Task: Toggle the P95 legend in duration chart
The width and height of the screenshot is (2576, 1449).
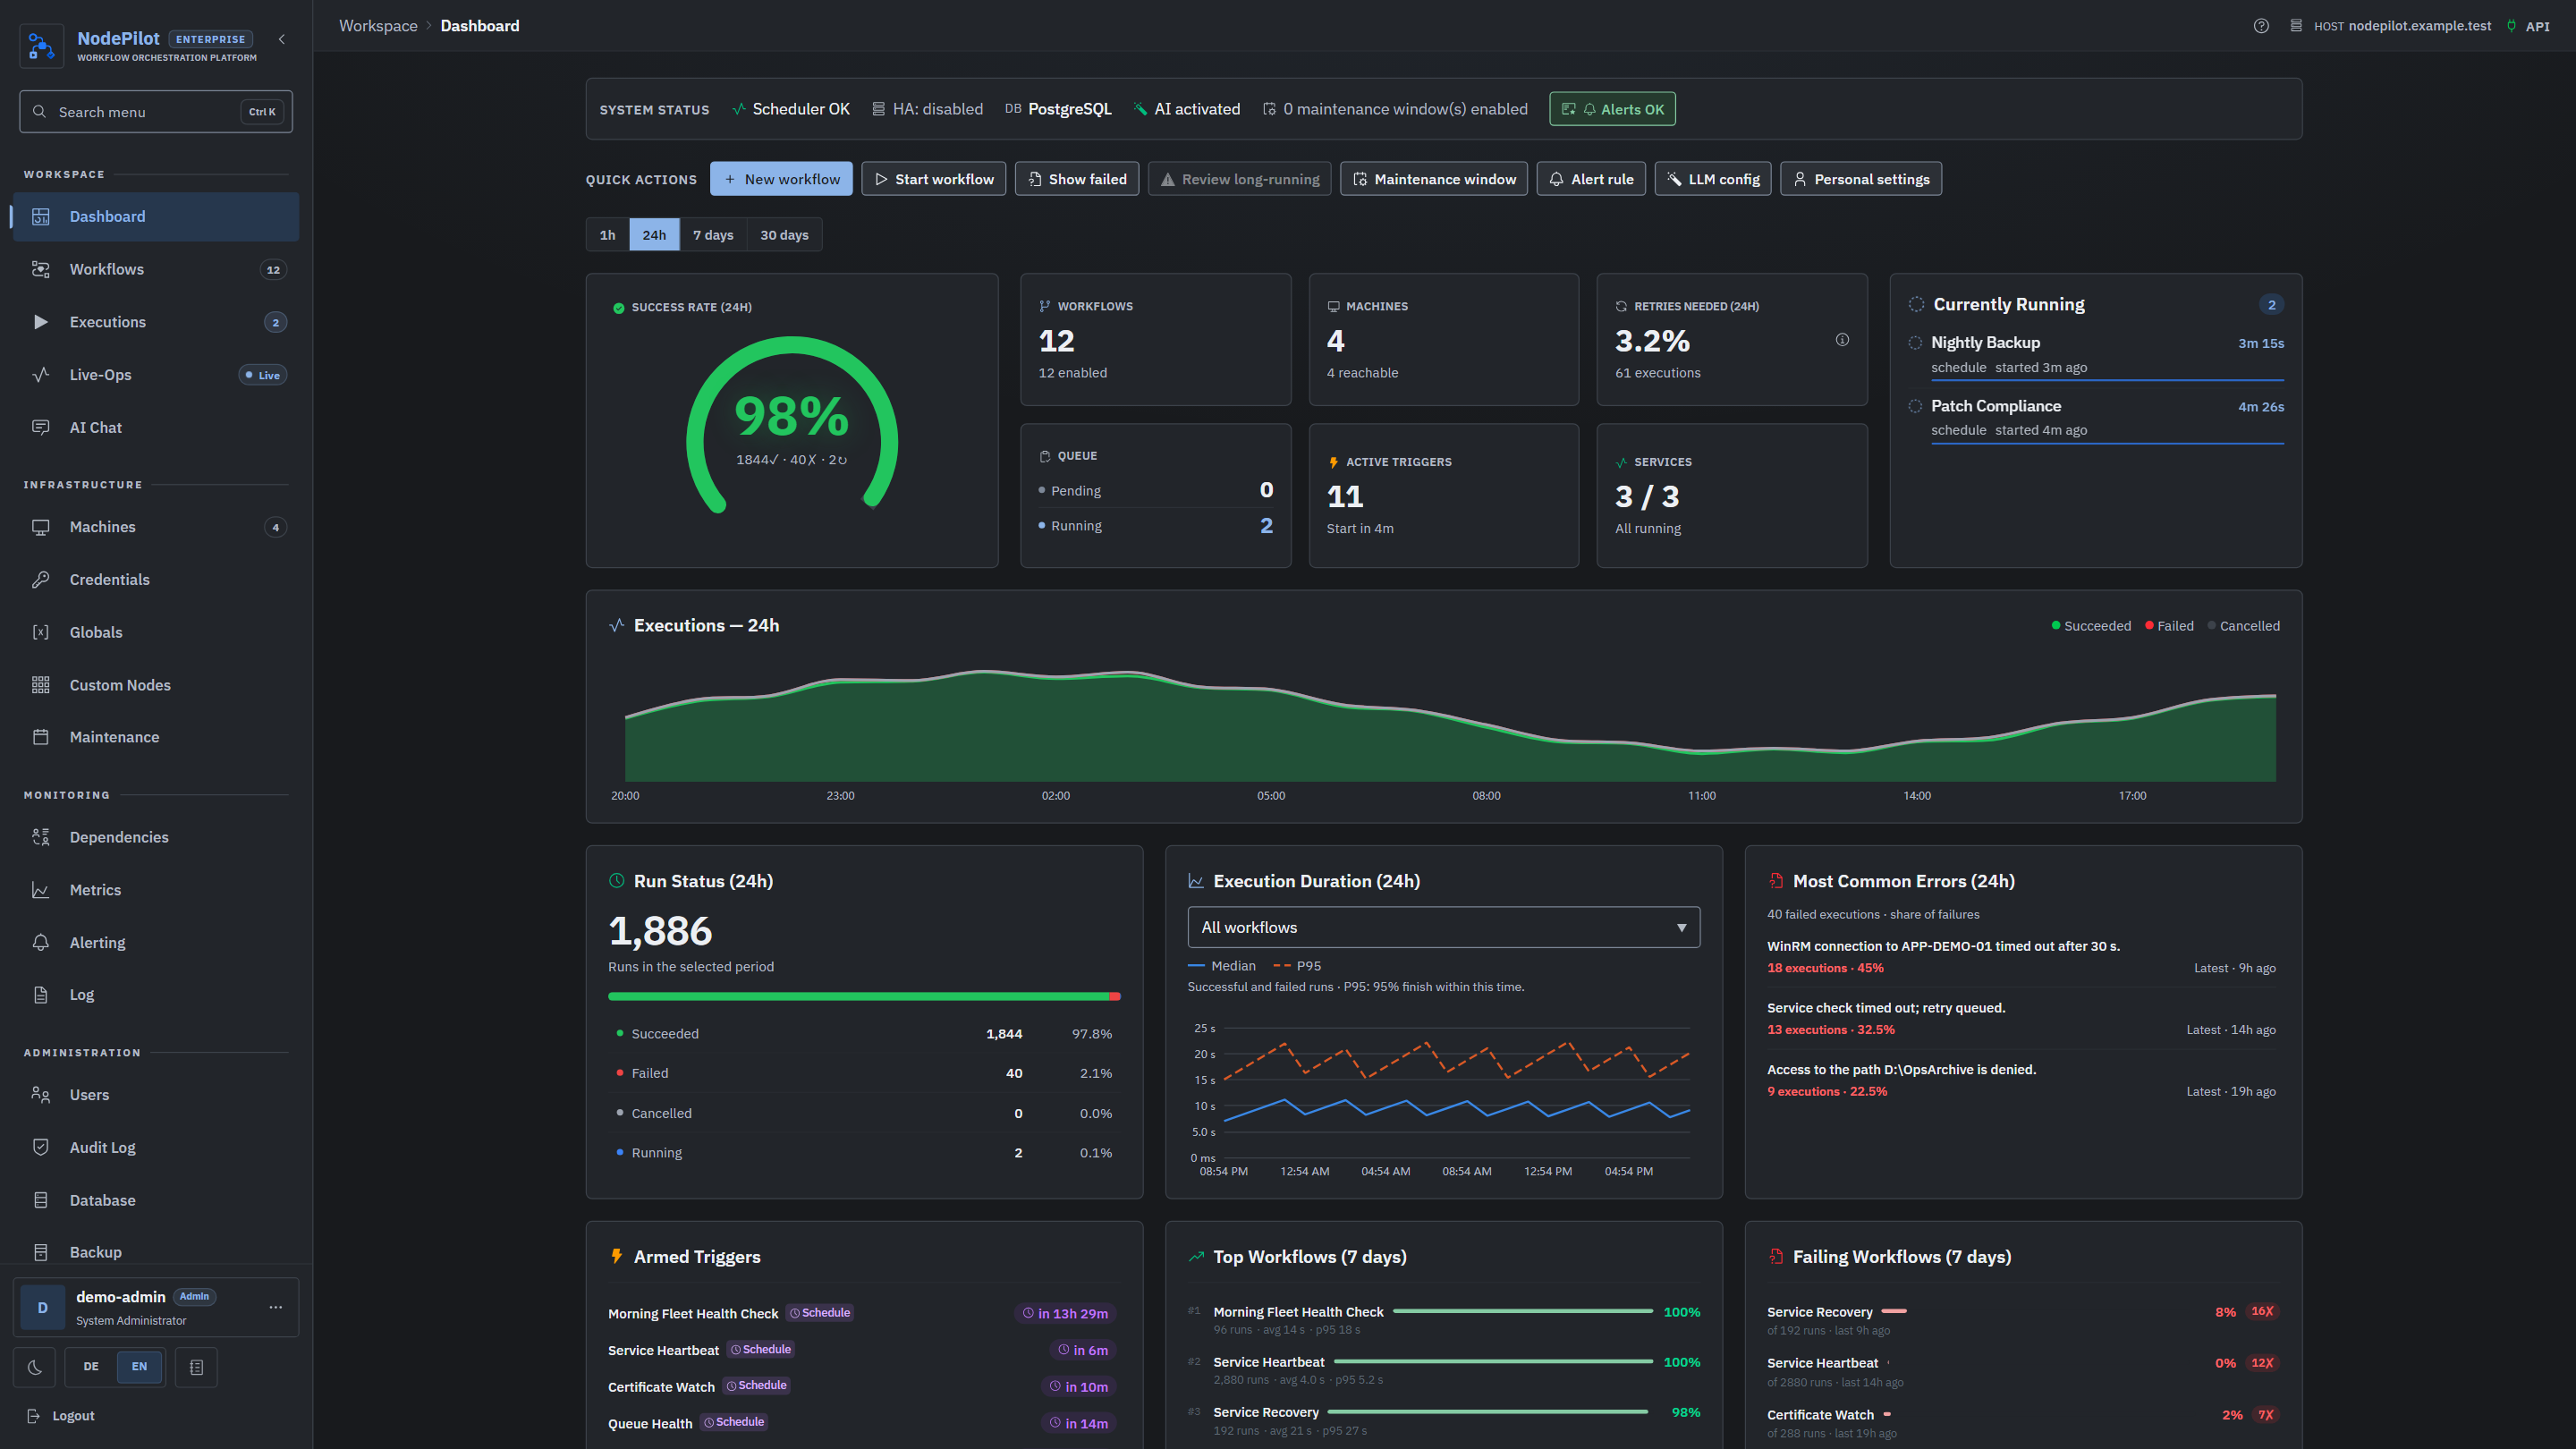Action: coord(1297,966)
